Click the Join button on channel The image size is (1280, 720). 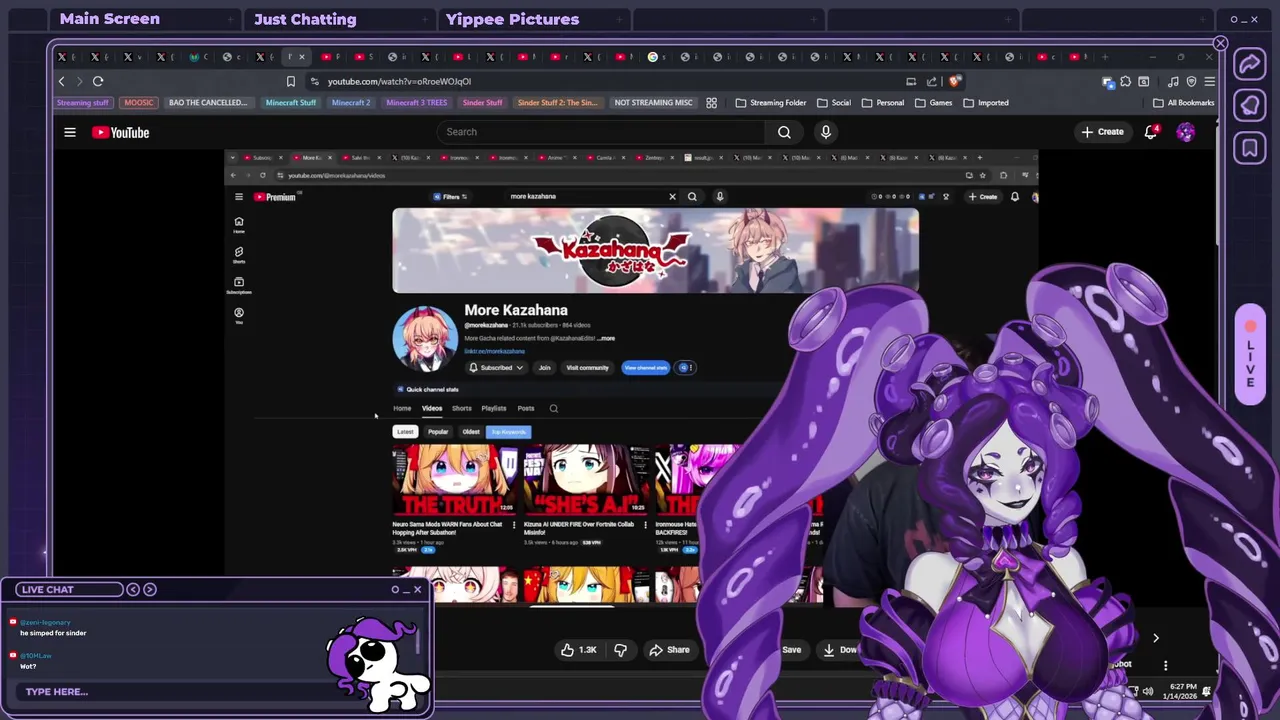[x=544, y=367]
